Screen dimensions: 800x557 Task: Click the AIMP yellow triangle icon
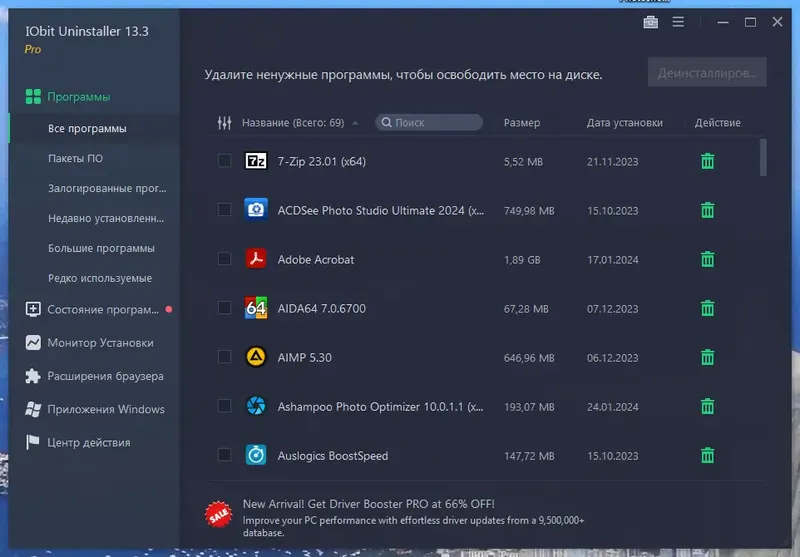click(256, 357)
